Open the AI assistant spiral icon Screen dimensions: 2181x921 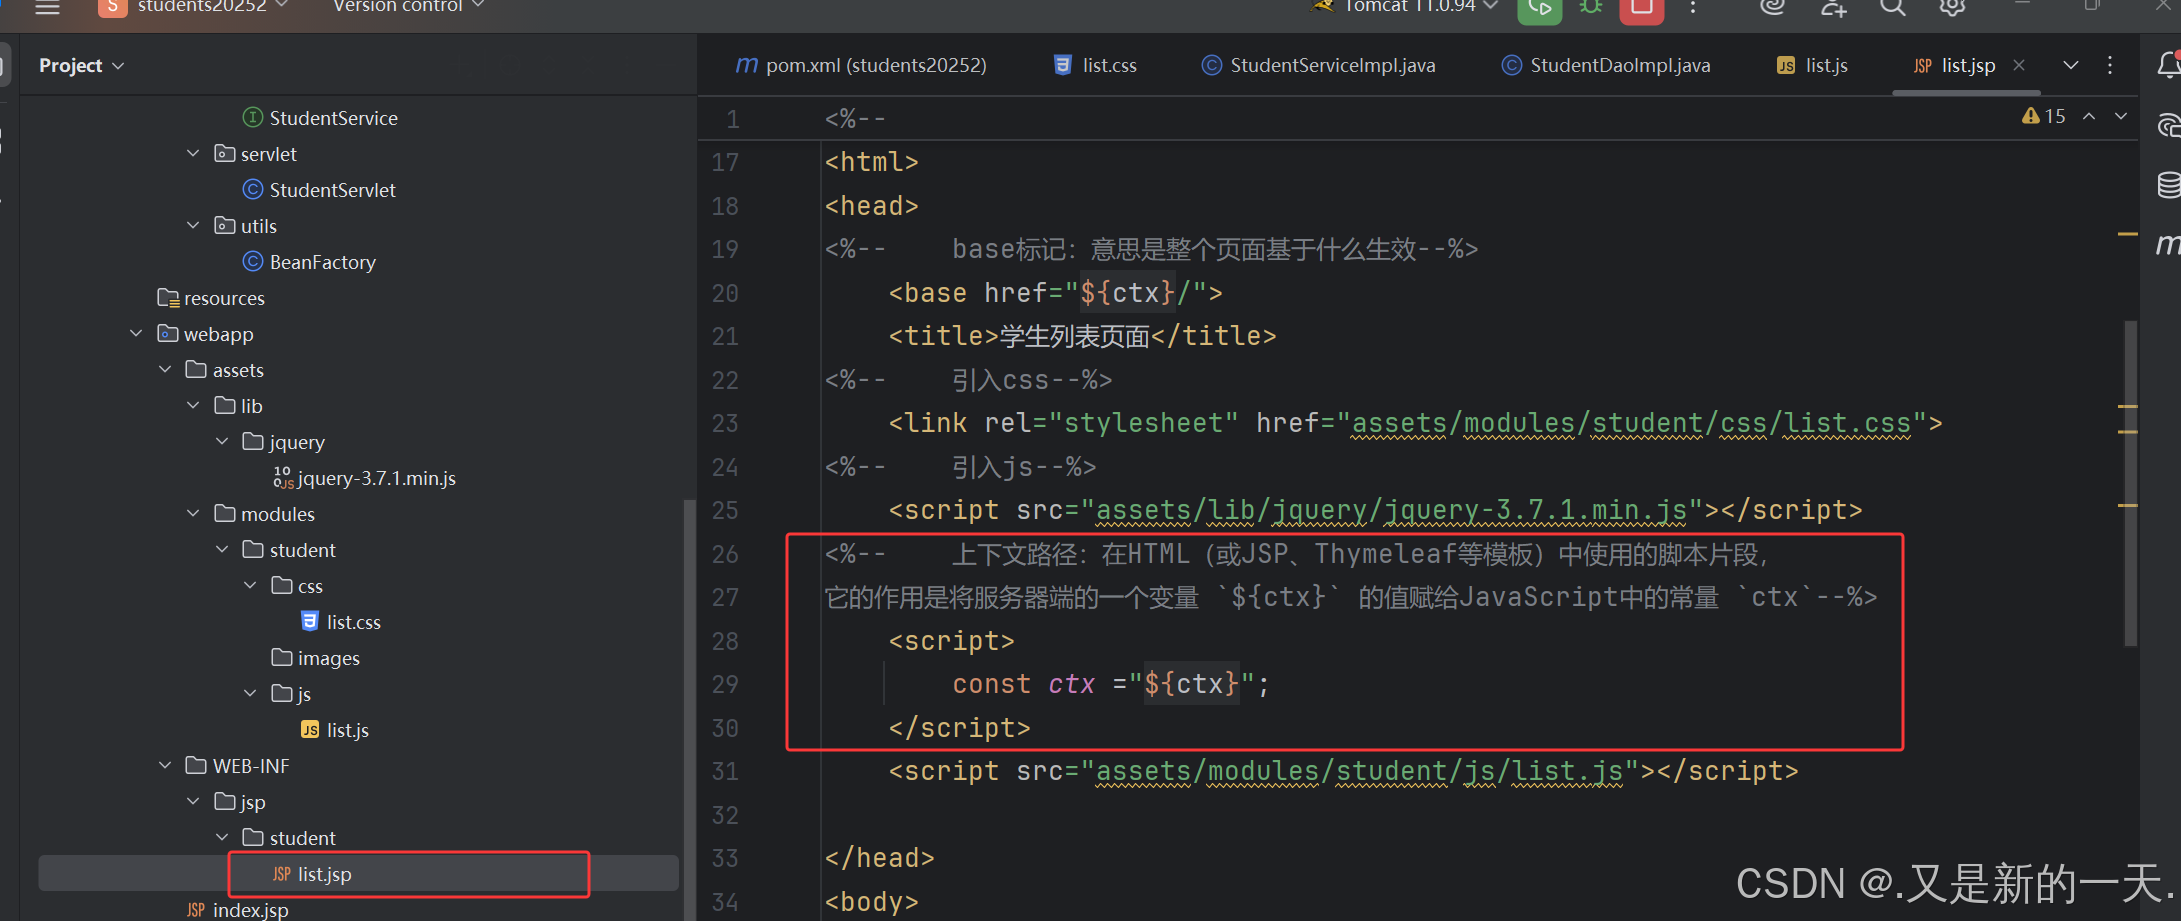coord(1773,7)
